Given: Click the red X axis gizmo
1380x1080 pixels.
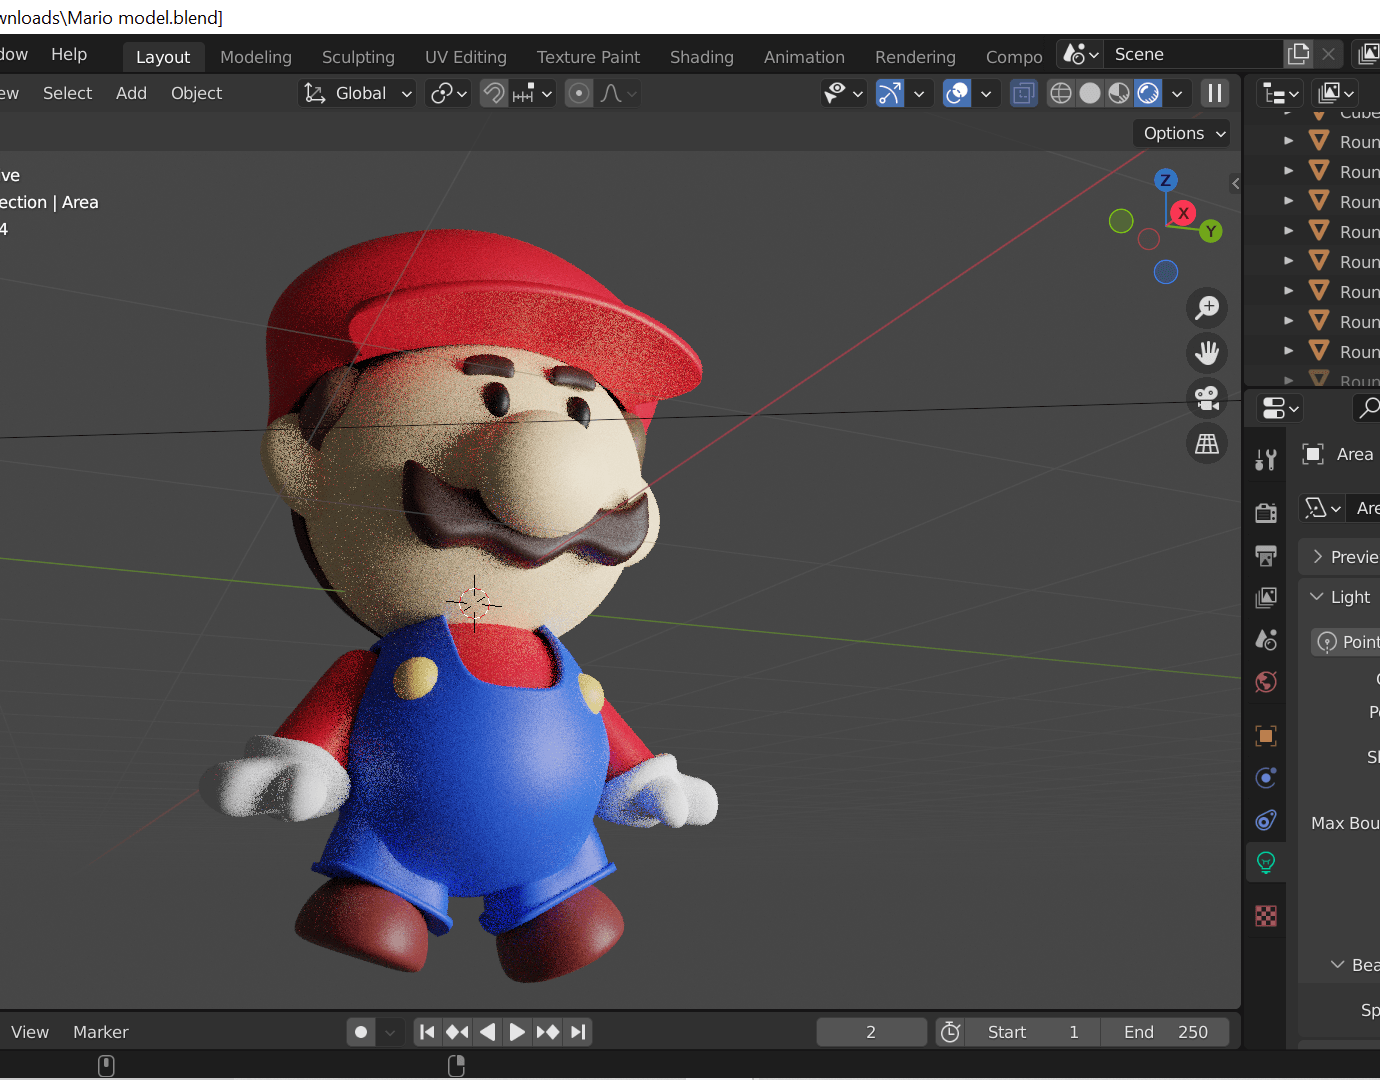Looking at the screenshot, I should [1184, 213].
